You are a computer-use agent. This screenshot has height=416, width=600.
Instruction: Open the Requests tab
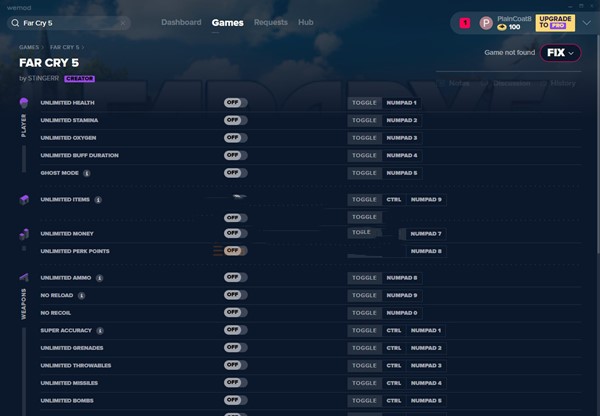pos(270,22)
